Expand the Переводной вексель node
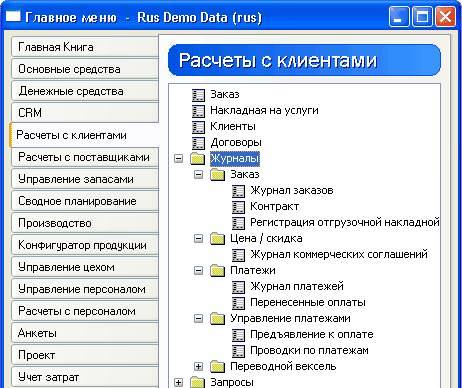The image size is (462, 388). point(199,366)
